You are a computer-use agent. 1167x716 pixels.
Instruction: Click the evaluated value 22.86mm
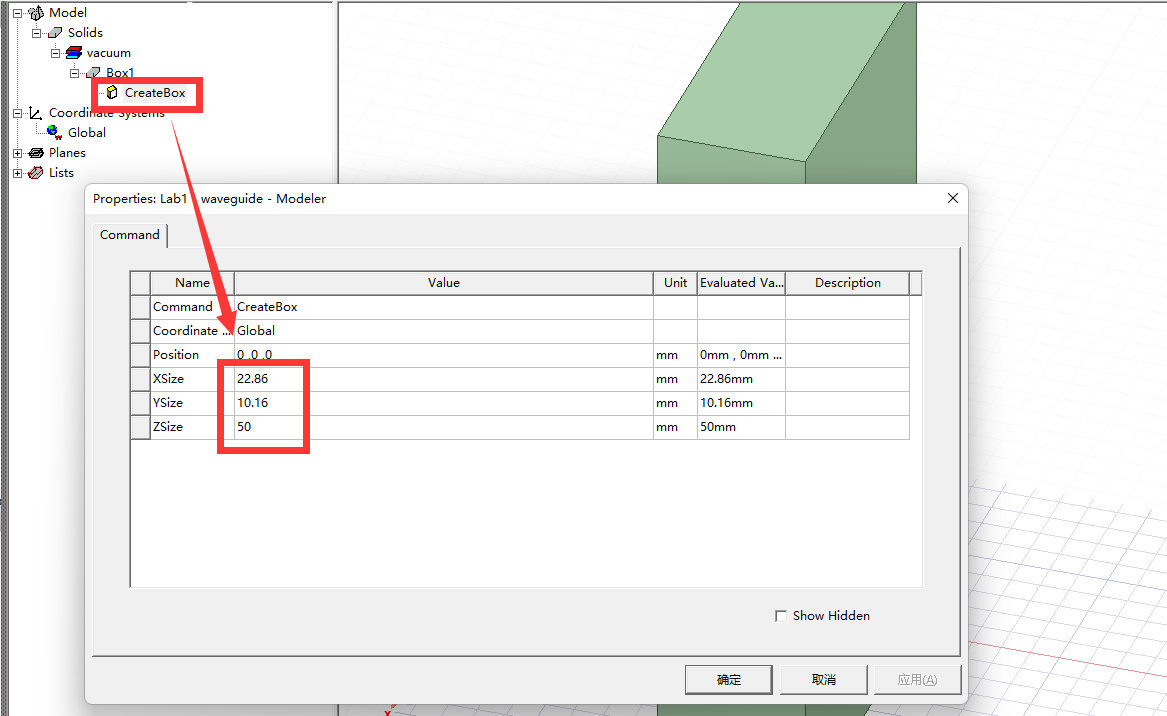(741, 379)
